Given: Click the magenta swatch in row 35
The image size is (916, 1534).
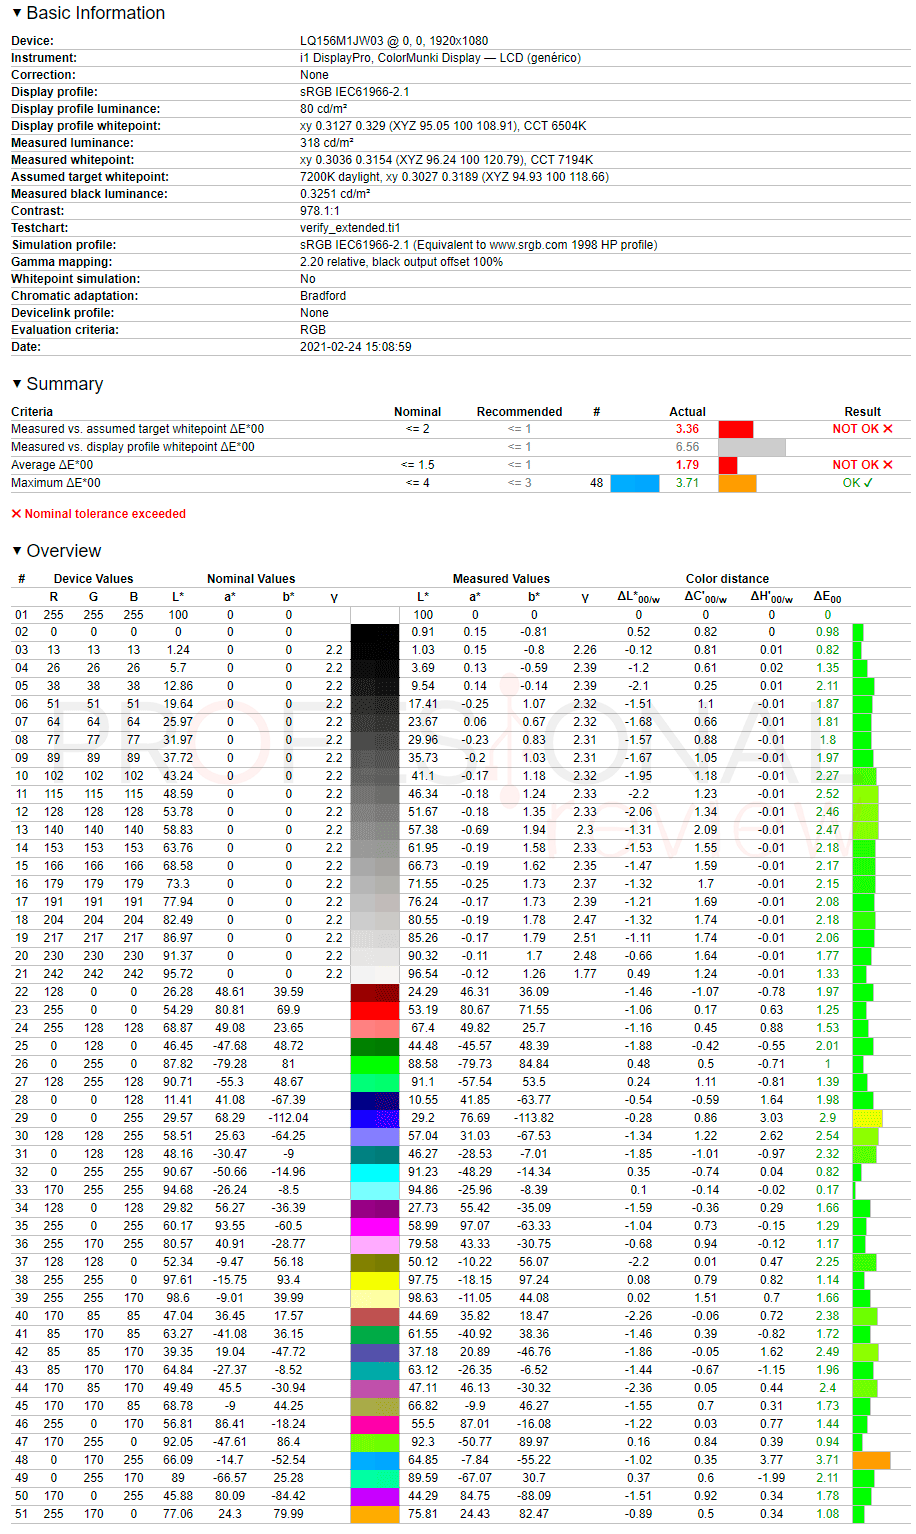Looking at the screenshot, I should coord(375,1226).
